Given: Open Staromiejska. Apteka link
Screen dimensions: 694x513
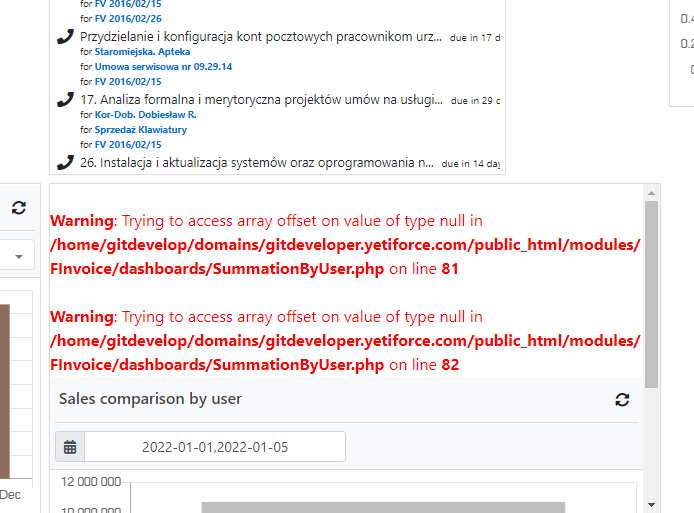Looking at the screenshot, I should pos(143,52).
